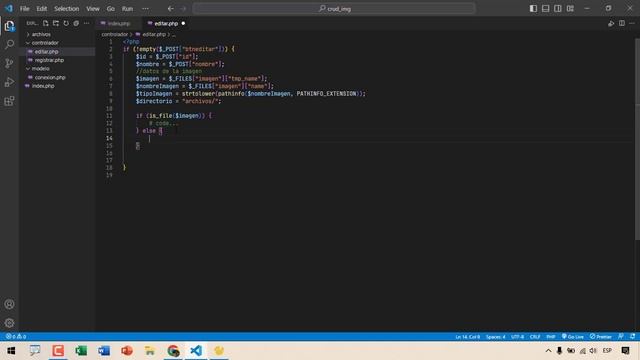Image resolution: width=640 pixels, height=360 pixels.
Task: Go back in navigation history
Action: [x=170, y=9]
